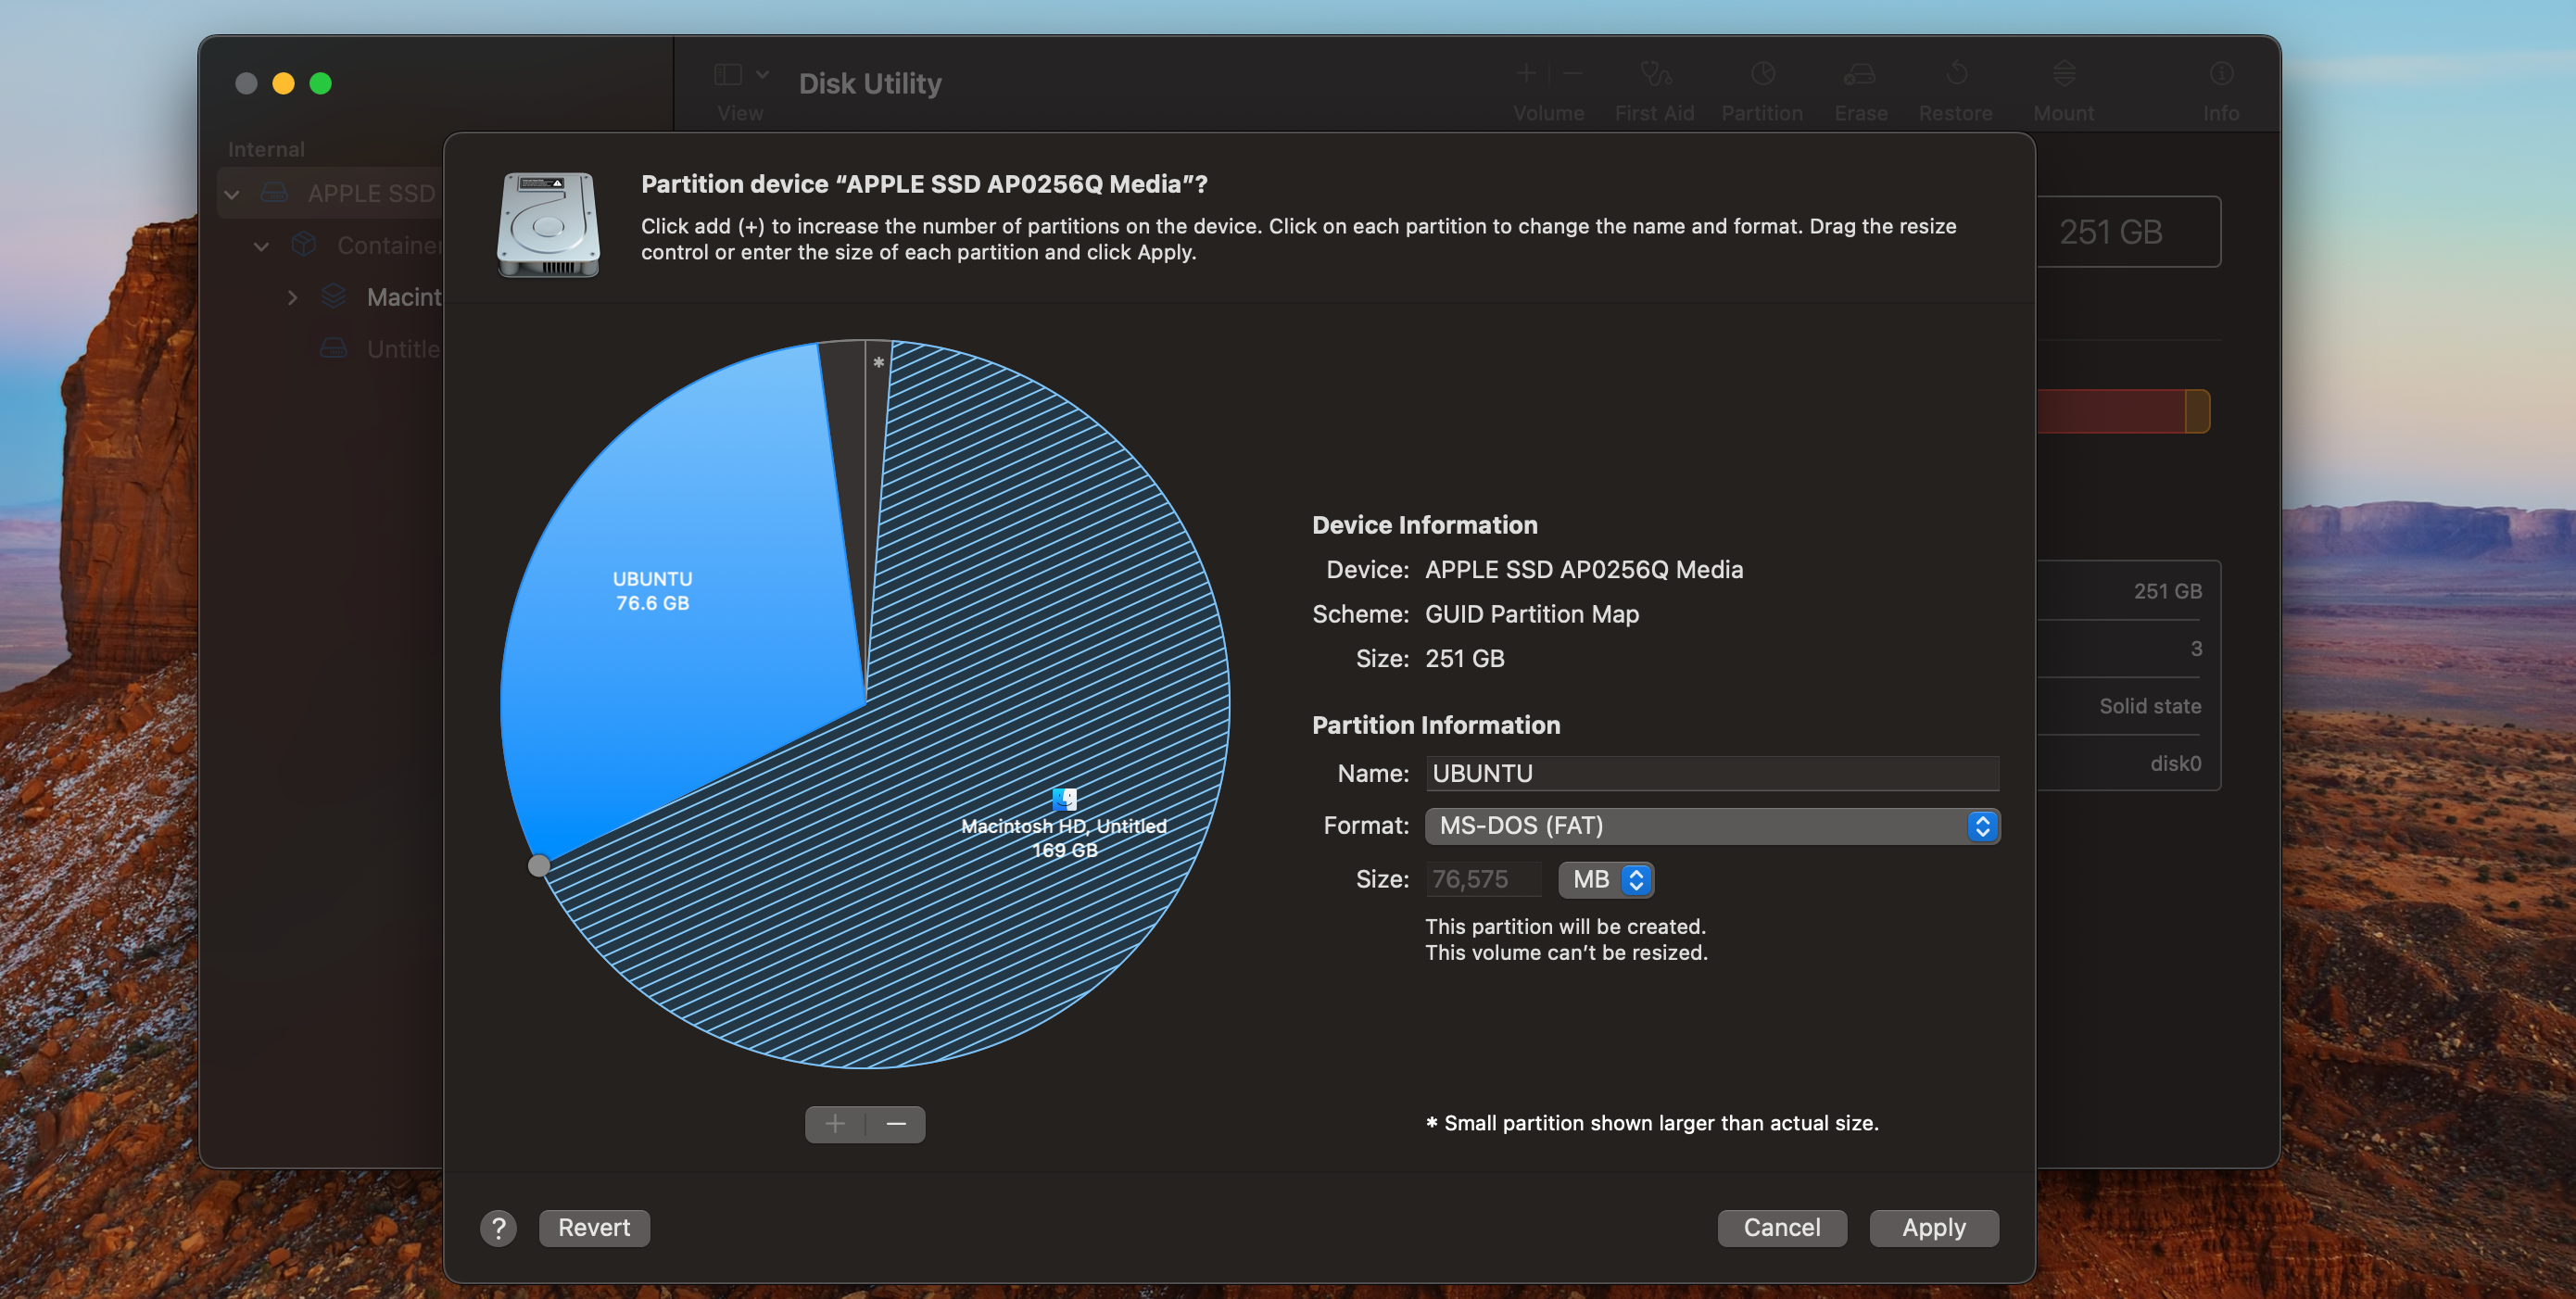
Task: Expand the Macintosh HD sidebar item
Action: [x=292, y=297]
